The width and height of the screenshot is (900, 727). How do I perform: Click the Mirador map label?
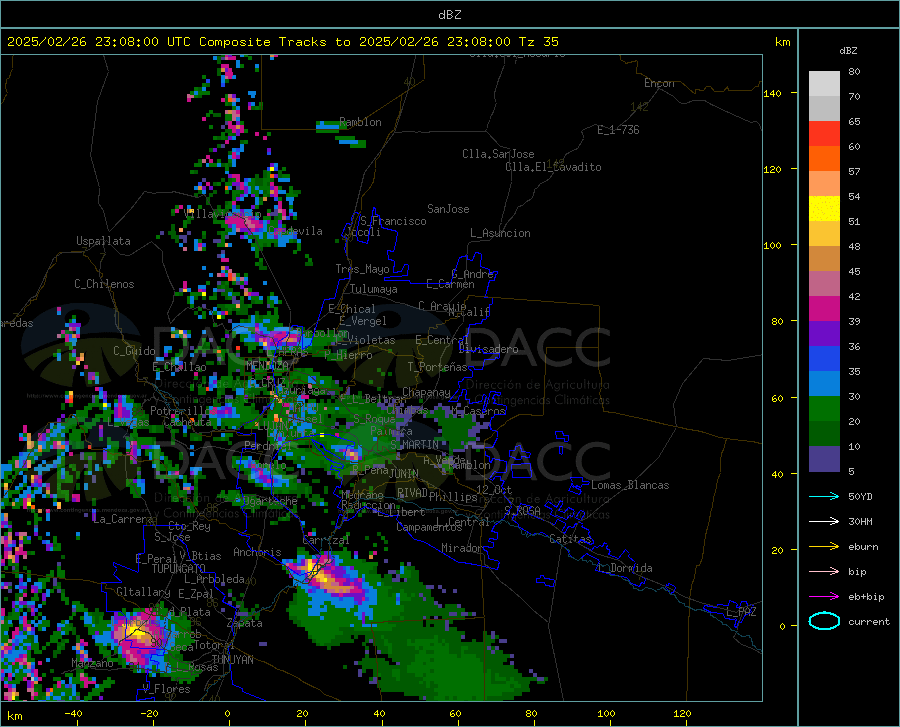[x=462, y=548]
